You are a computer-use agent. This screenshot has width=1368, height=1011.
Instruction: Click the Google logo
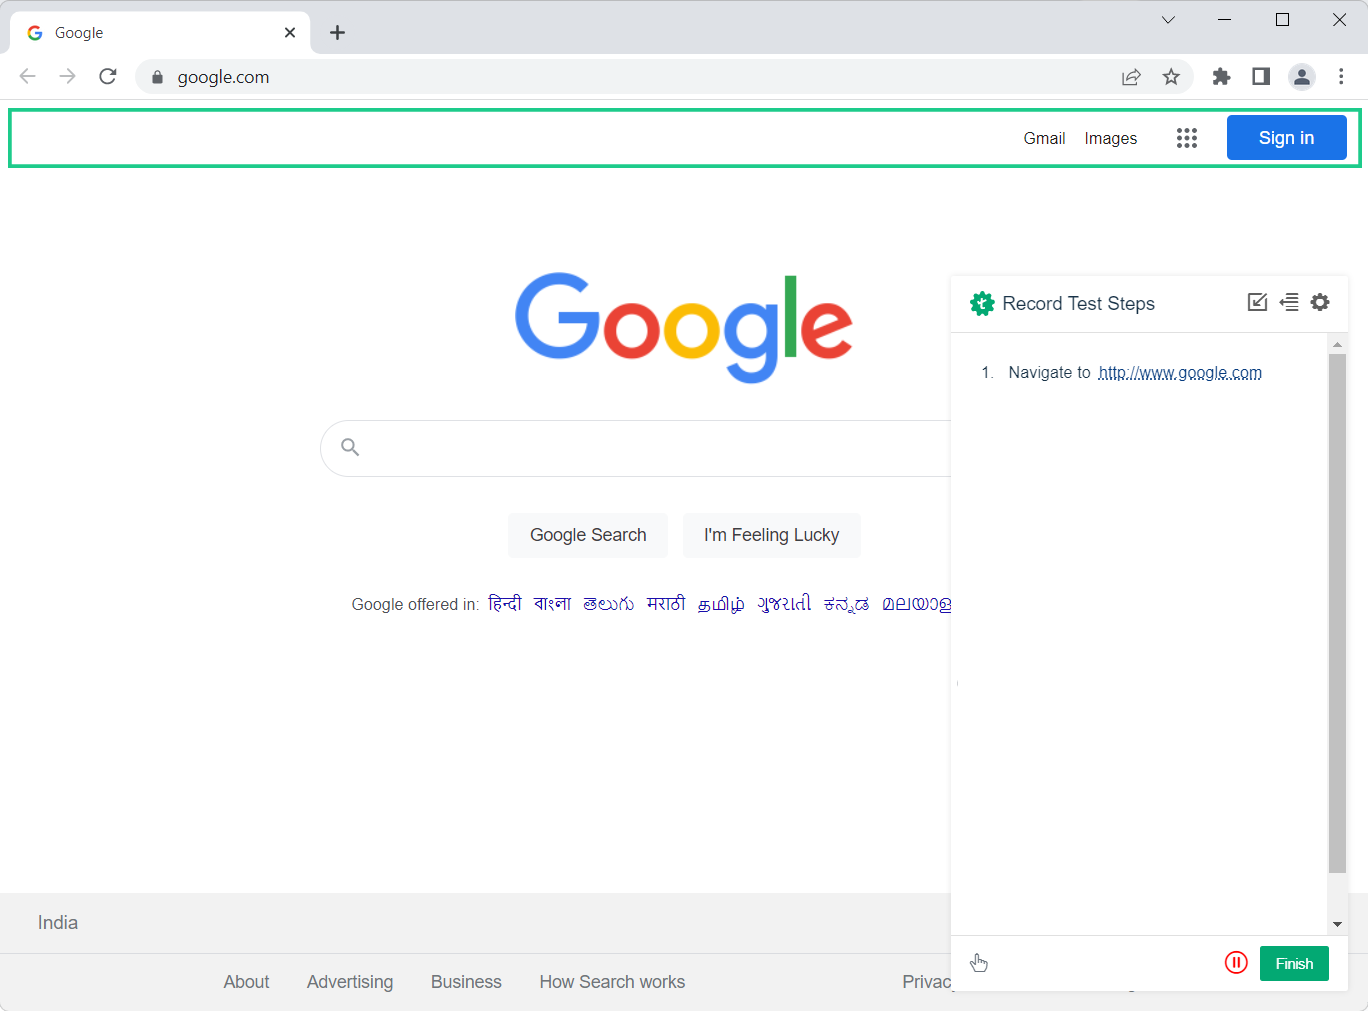point(684,327)
